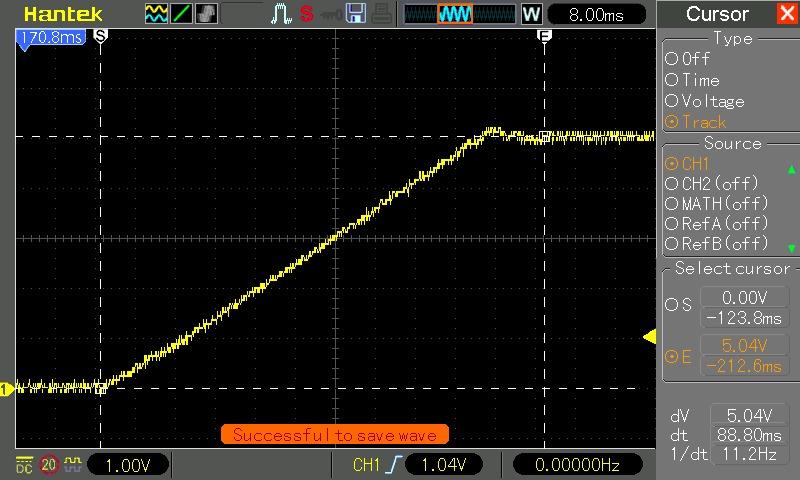Click the E cursor -212.6ms value
This screenshot has width=800, height=480.
coord(744,366)
